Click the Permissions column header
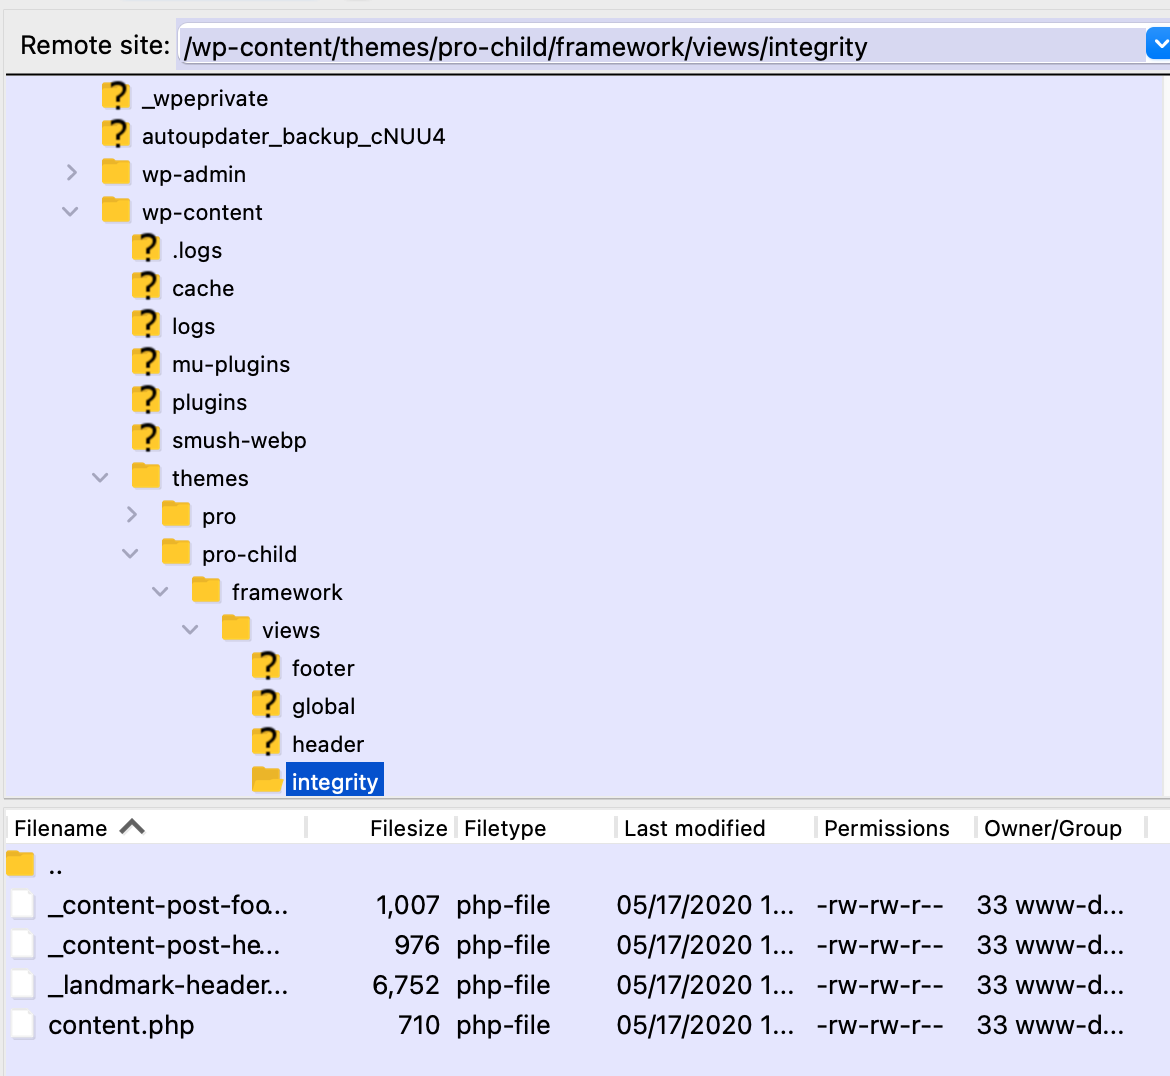Viewport: 1170px width, 1076px height. click(x=886, y=828)
